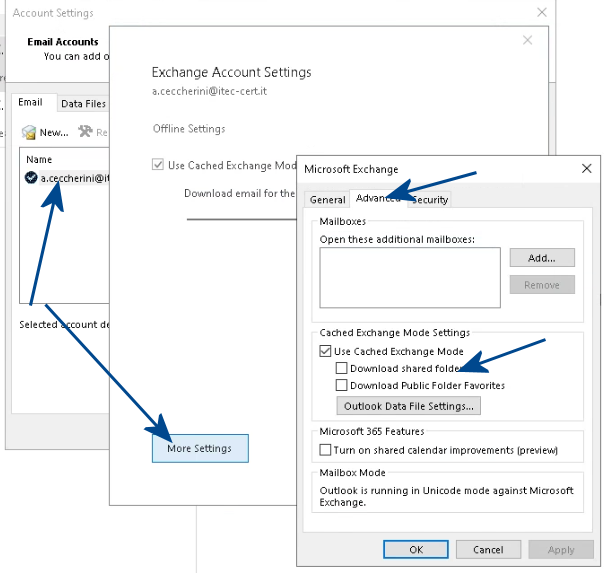The image size is (615, 573).
Task: Confirm with the OK button
Action: (416, 549)
